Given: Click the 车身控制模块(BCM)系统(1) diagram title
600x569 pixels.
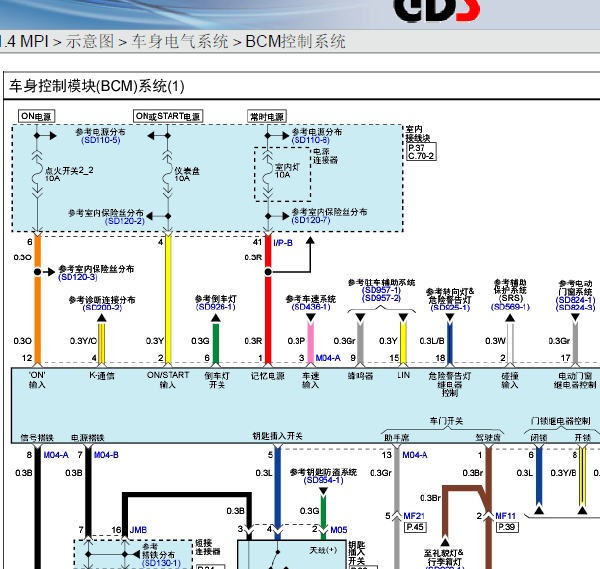Looking at the screenshot, I should click(97, 86).
